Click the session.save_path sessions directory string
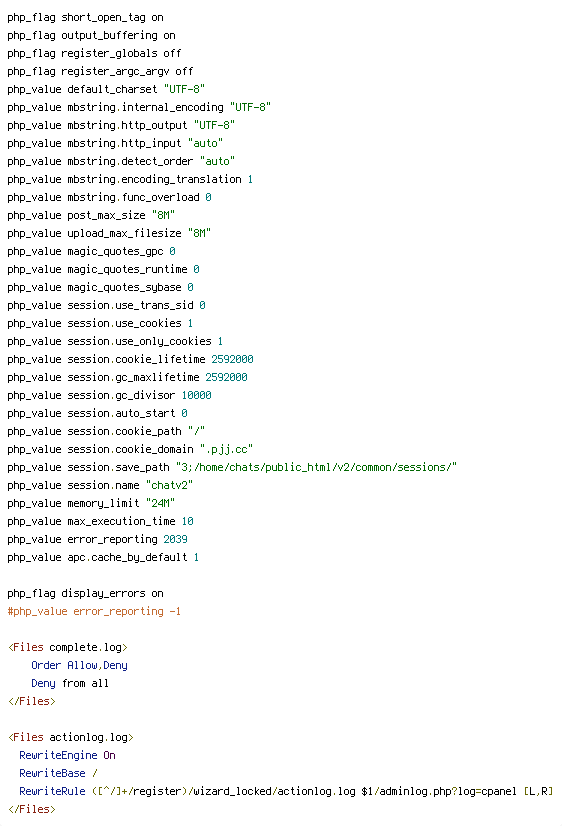 coord(316,467)
